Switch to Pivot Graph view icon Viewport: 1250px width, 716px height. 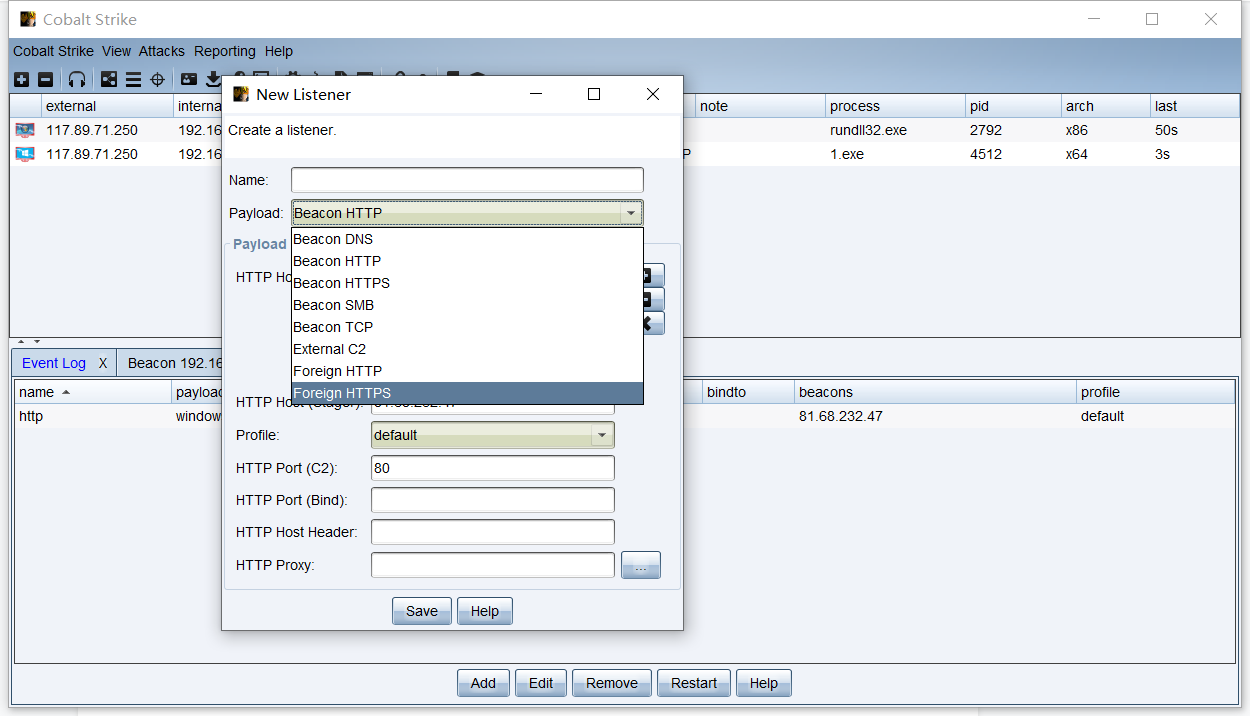click(x=109, y=79)
